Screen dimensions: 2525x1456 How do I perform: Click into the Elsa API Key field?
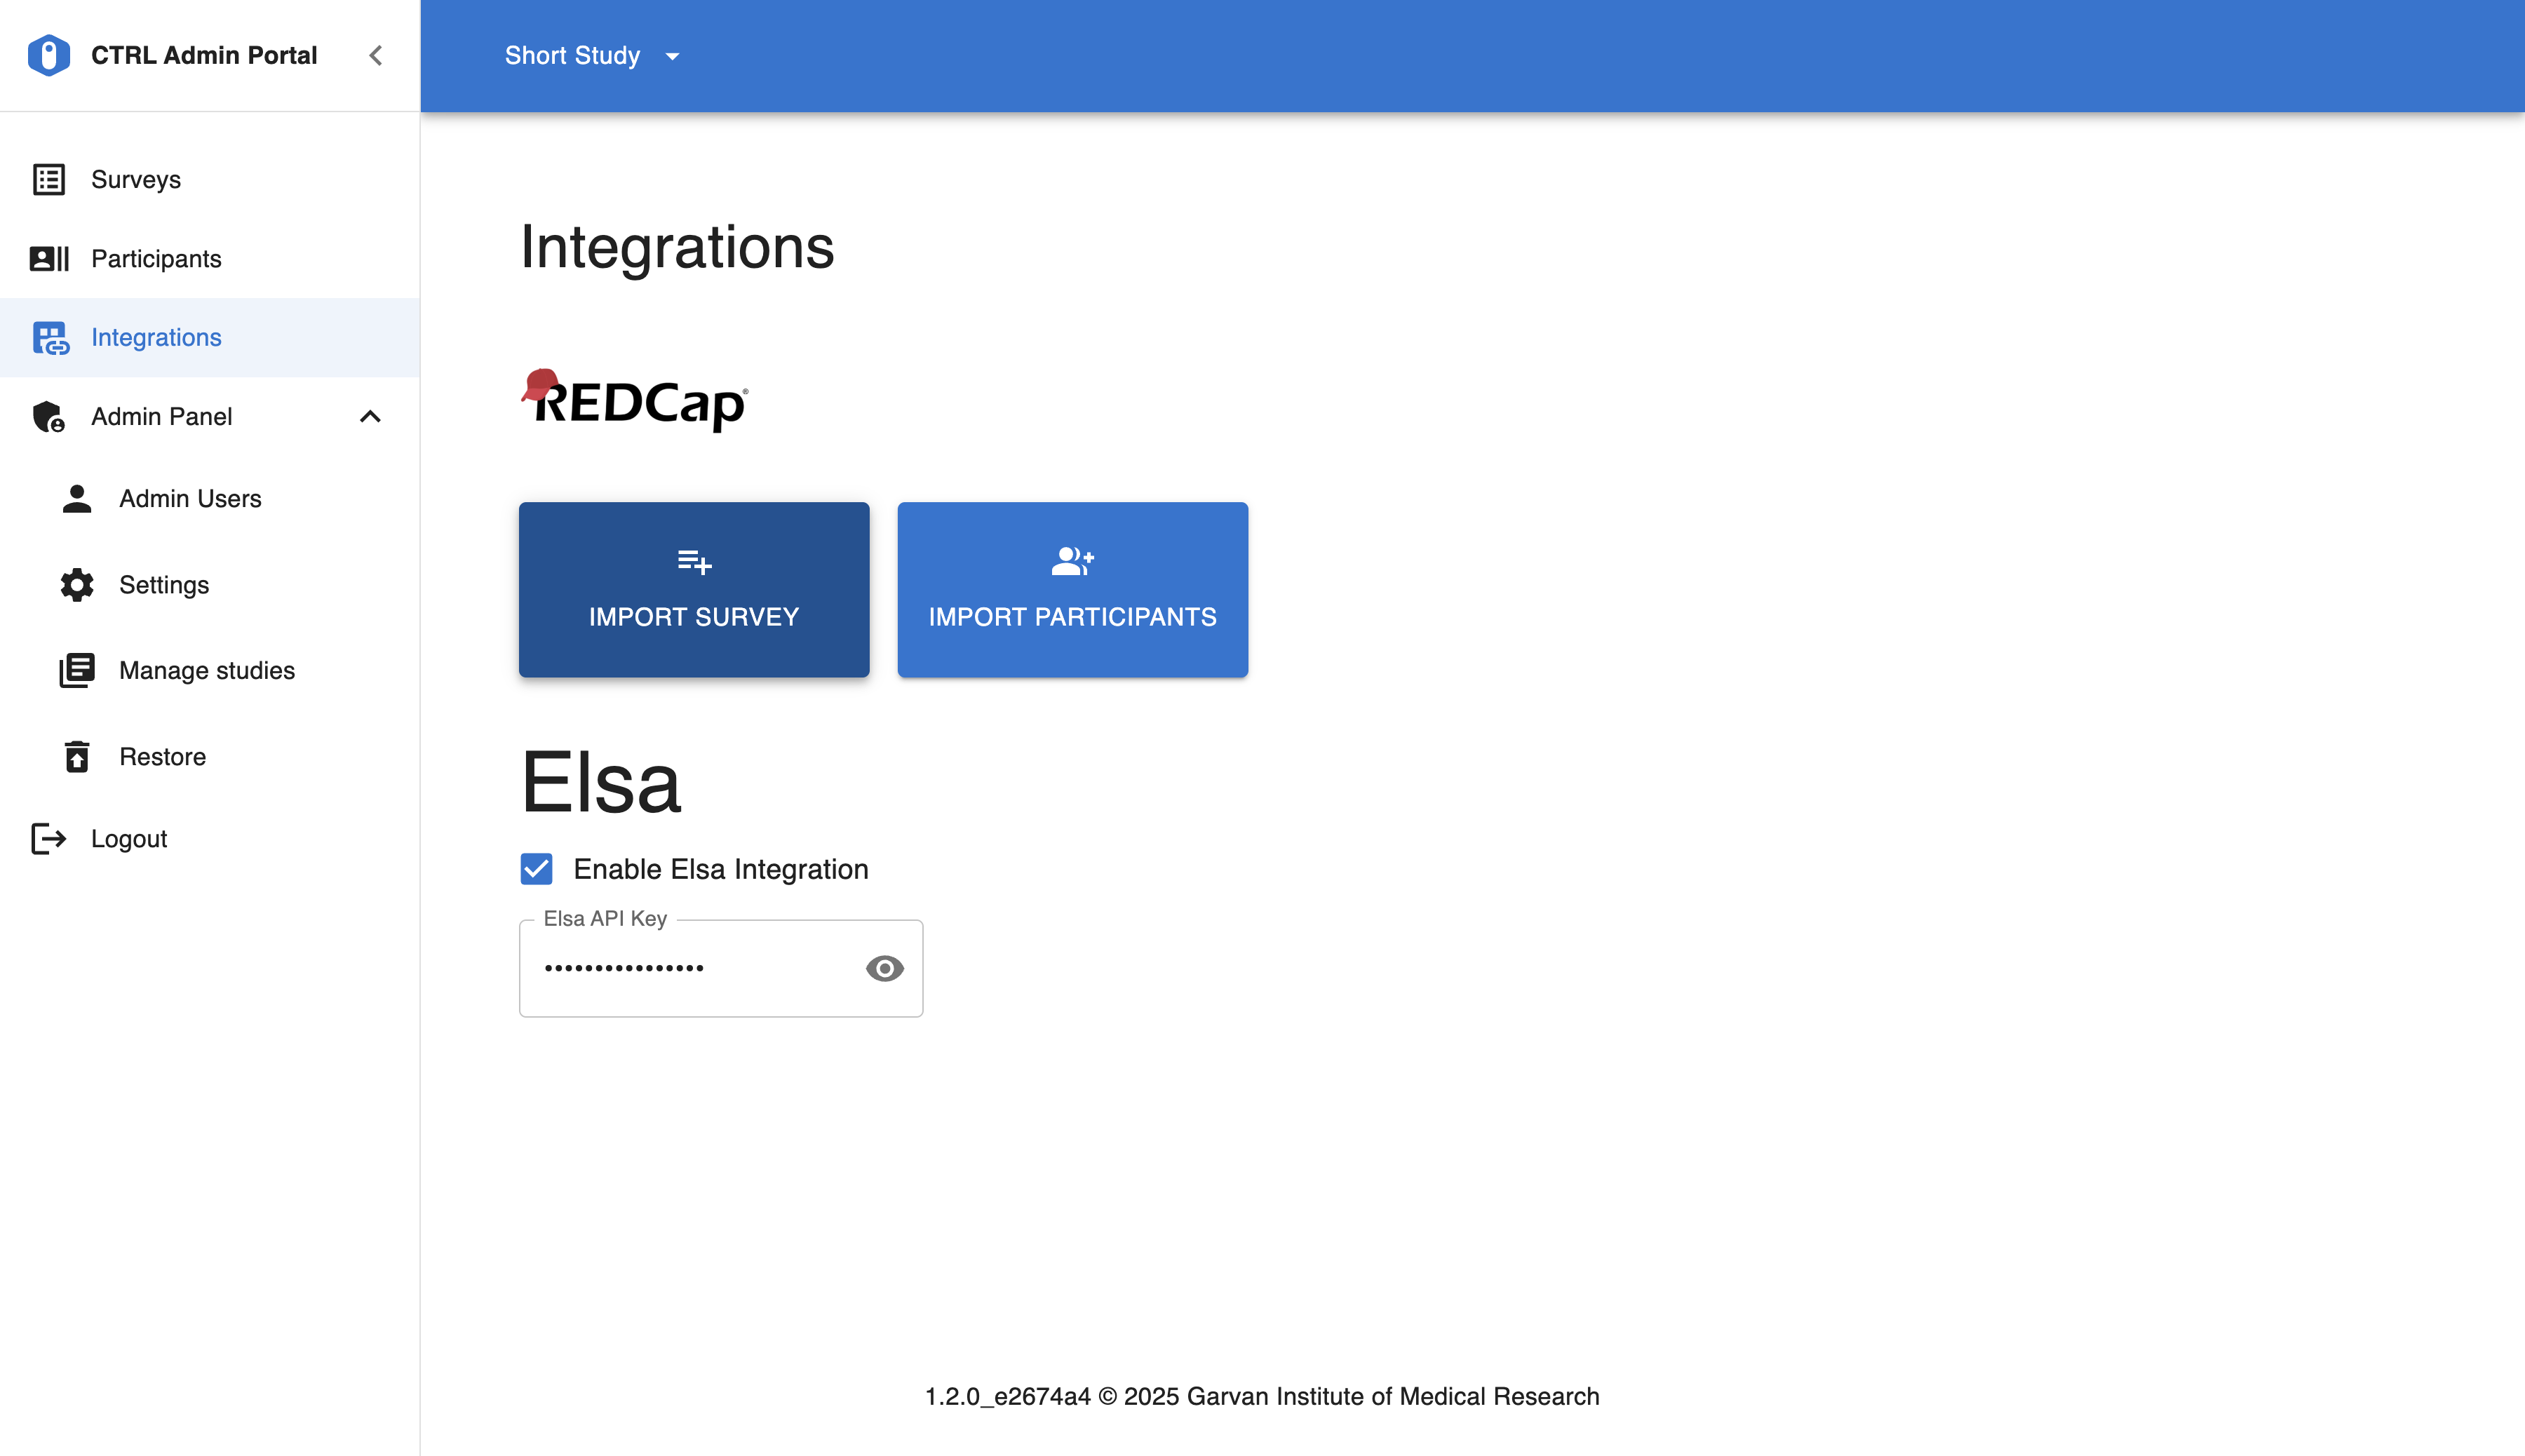coord(690,968)
